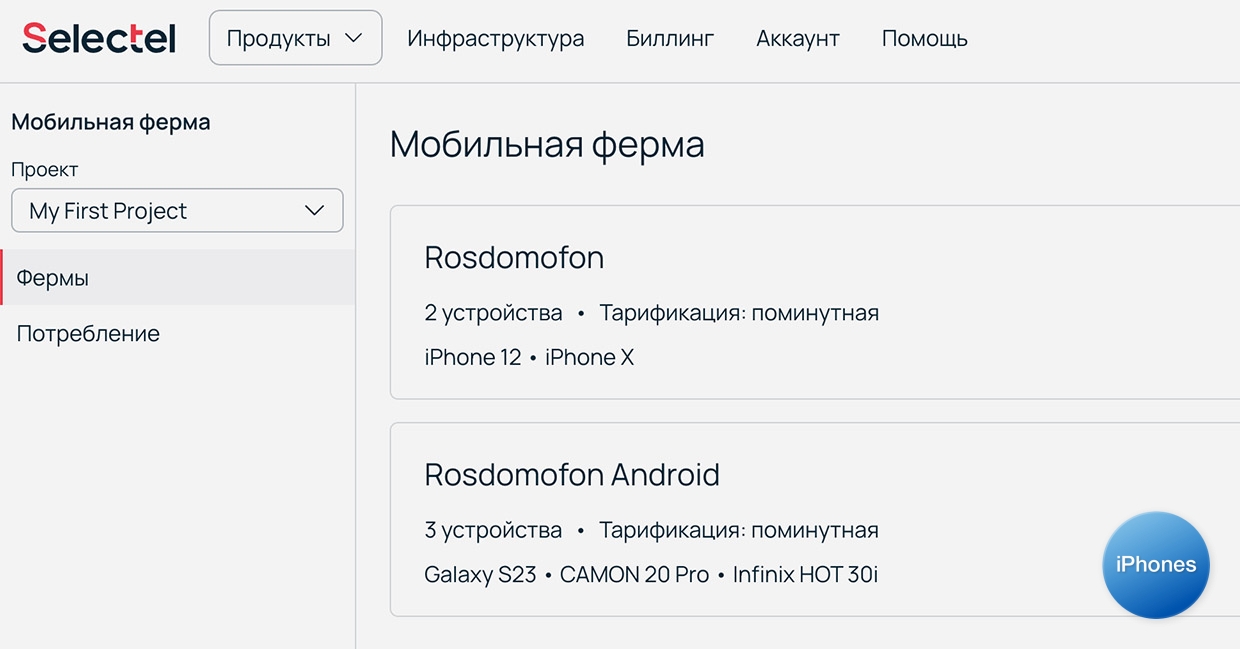
Task: Click iPhone X device label
Action: point(589,358)
